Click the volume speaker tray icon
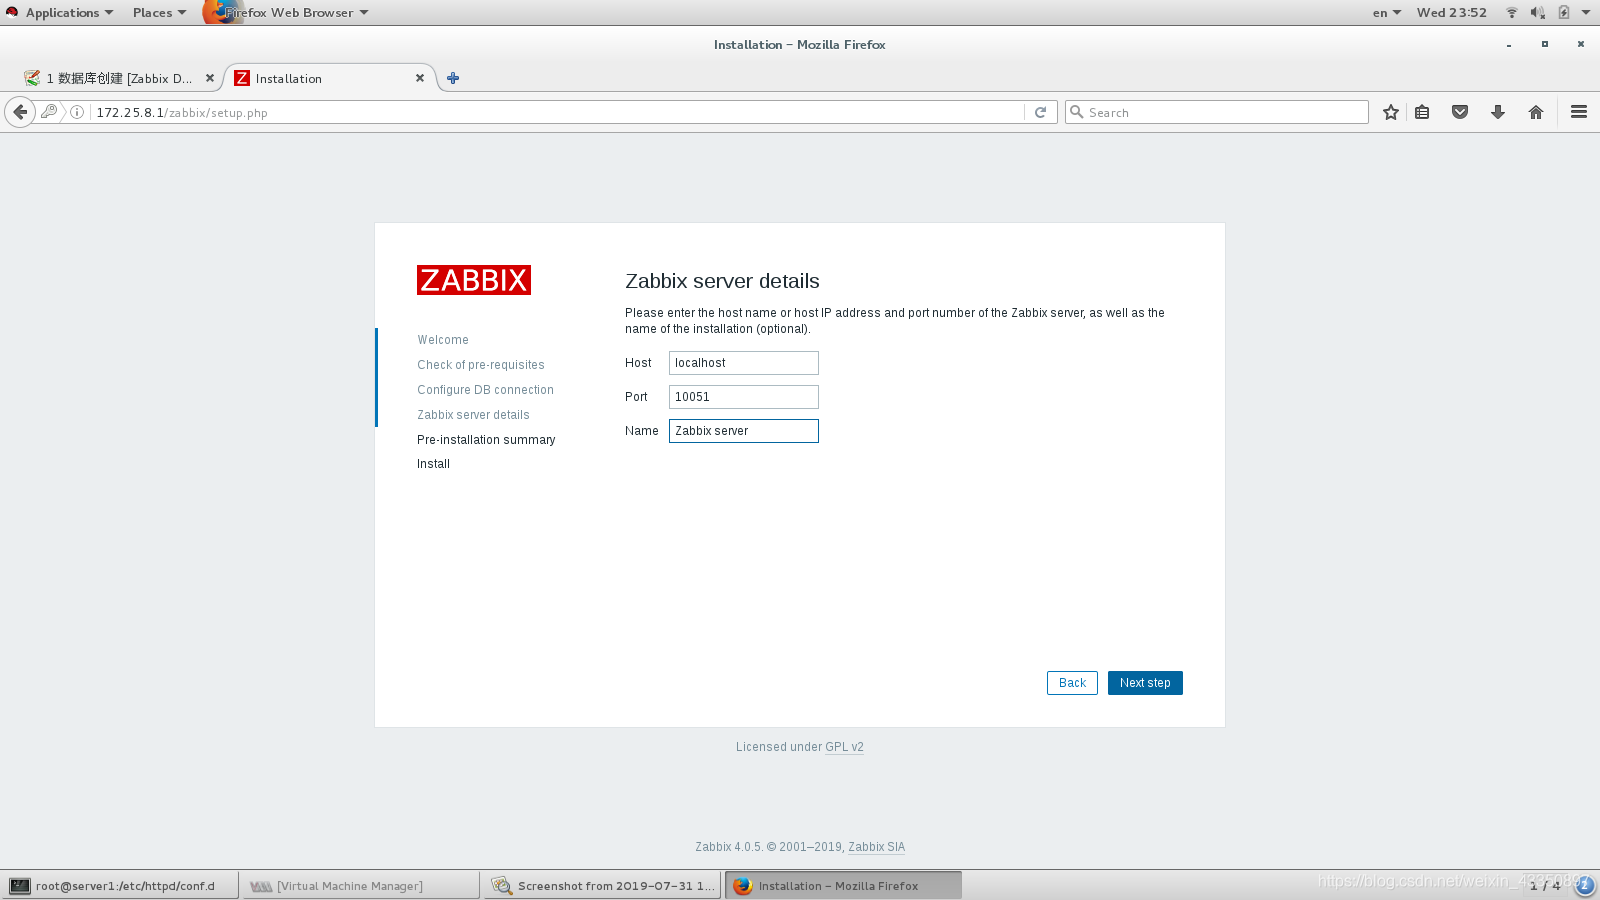Screen dimensions: 1600x900 tap(1538, 13)
